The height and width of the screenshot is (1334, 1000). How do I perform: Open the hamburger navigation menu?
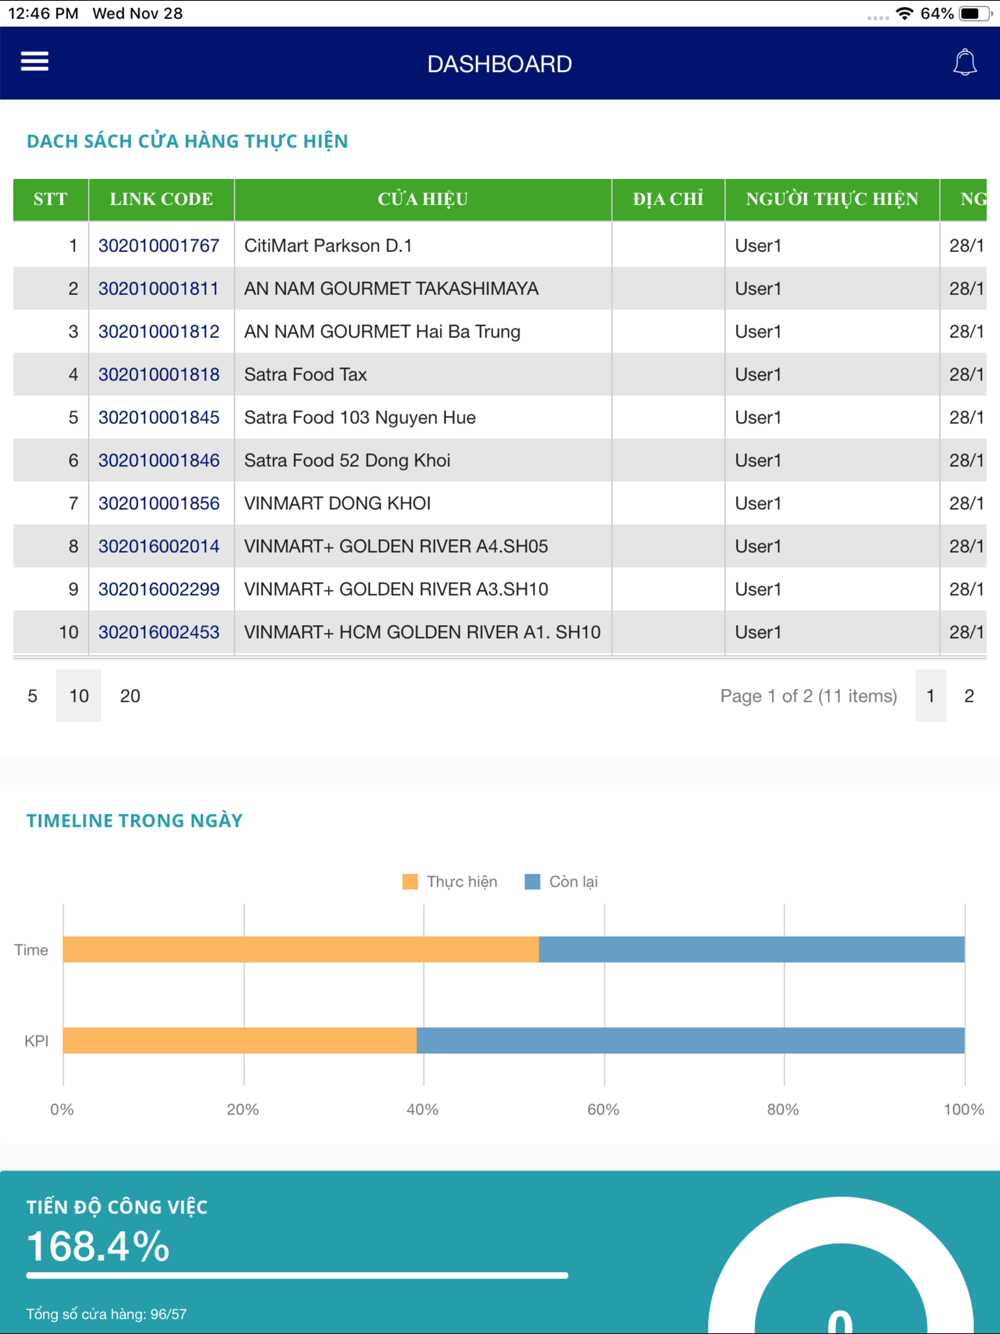35,62
